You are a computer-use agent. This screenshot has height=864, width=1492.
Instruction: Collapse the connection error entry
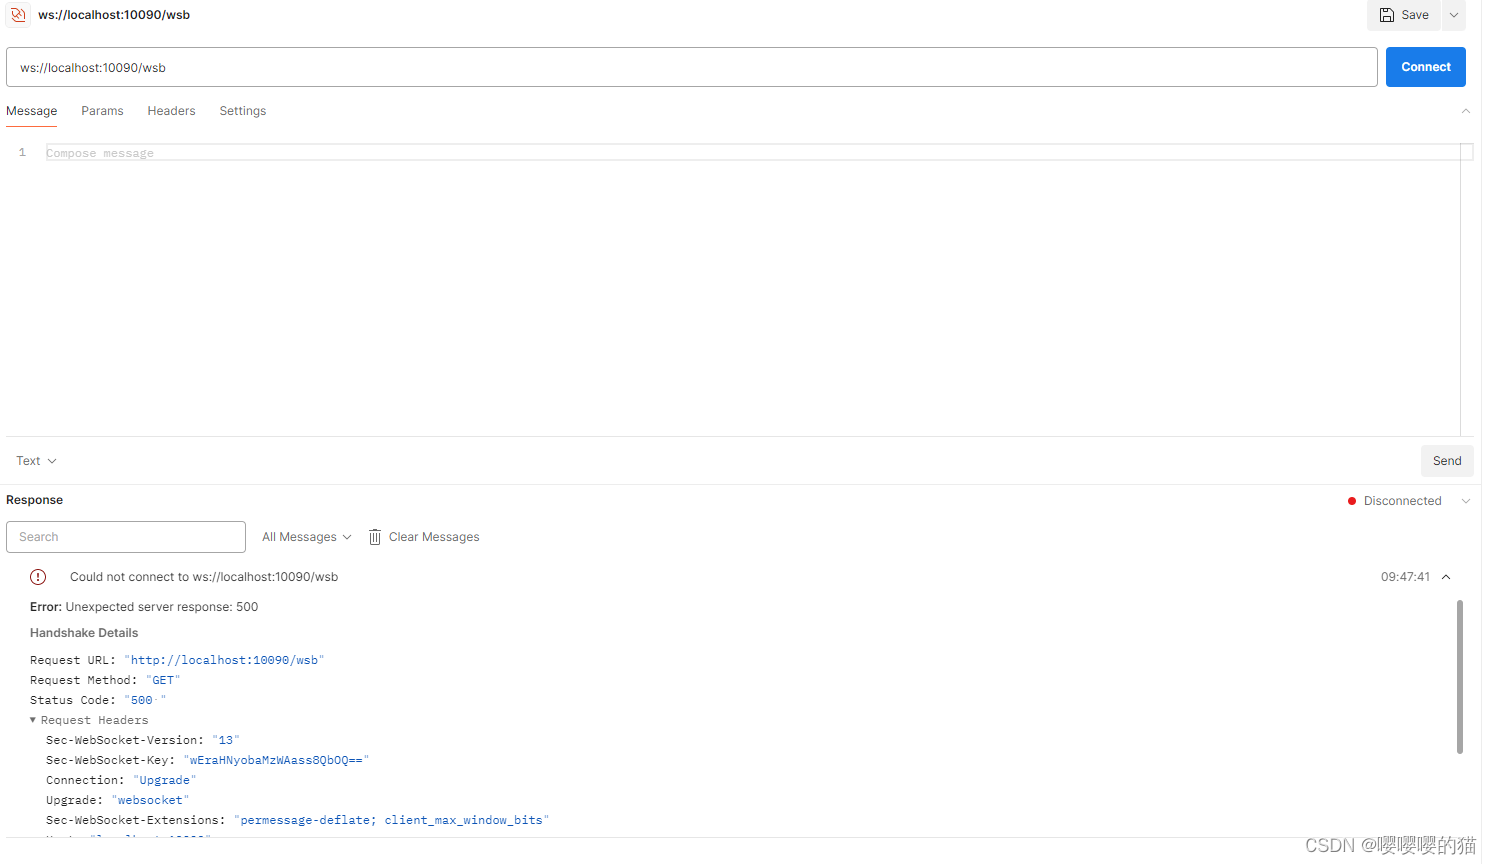[1446, 576]
